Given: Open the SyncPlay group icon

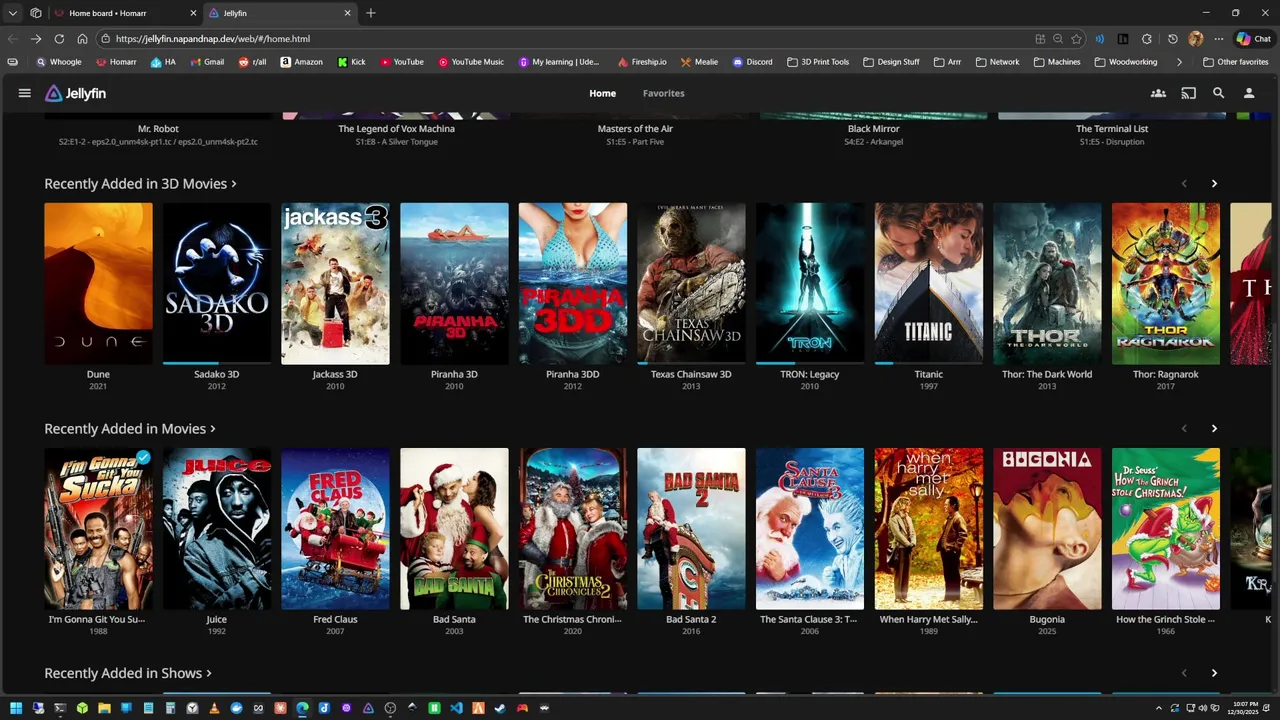Looking at the screenshot, I should [1158, 93].
